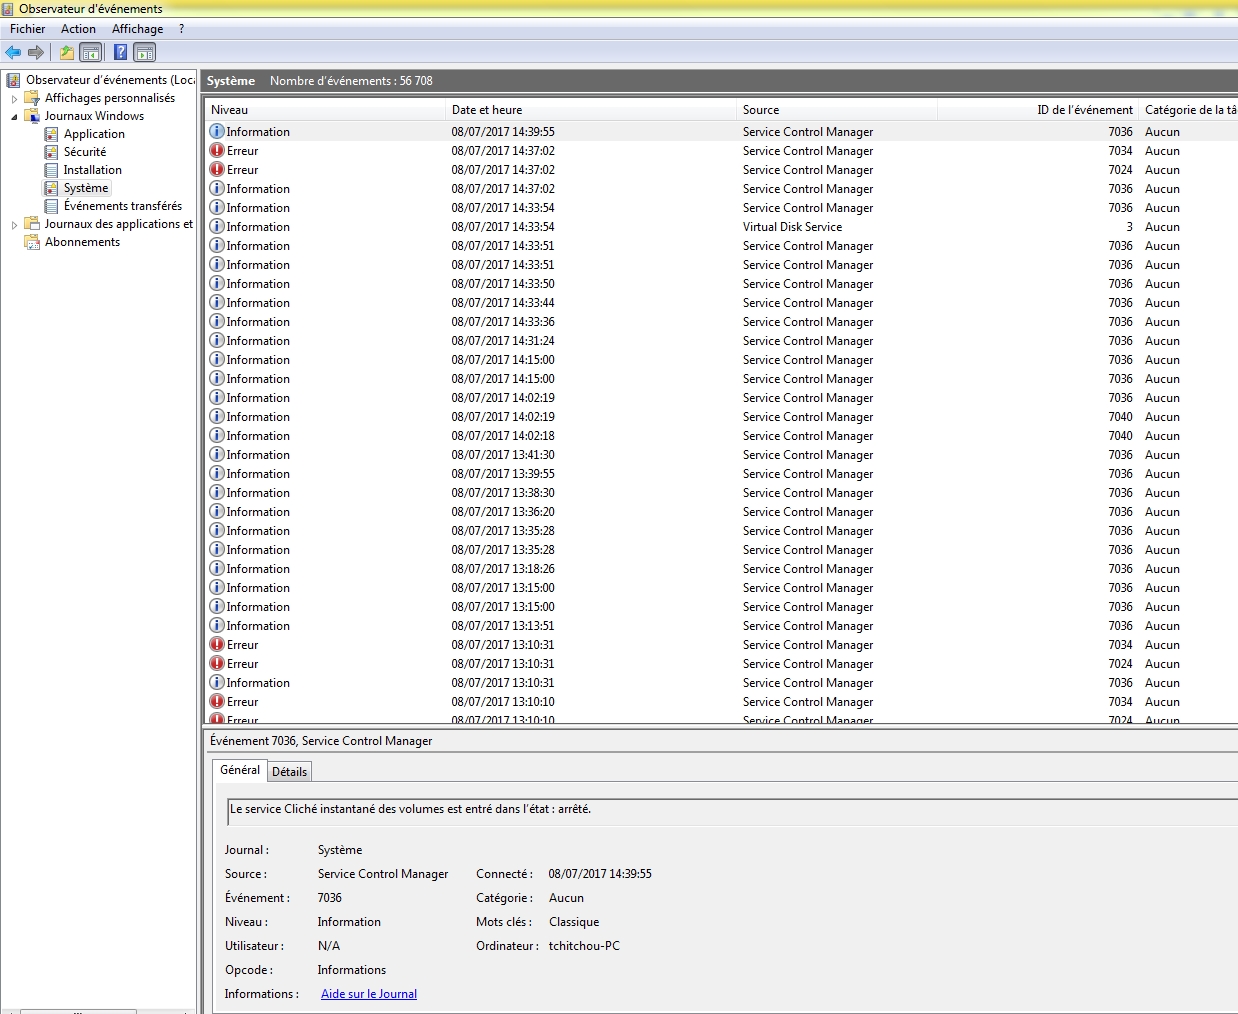This screenshot has height=1014, width=1238.
Task: Open the Fichier menu
Action: [x=28, y=29]
